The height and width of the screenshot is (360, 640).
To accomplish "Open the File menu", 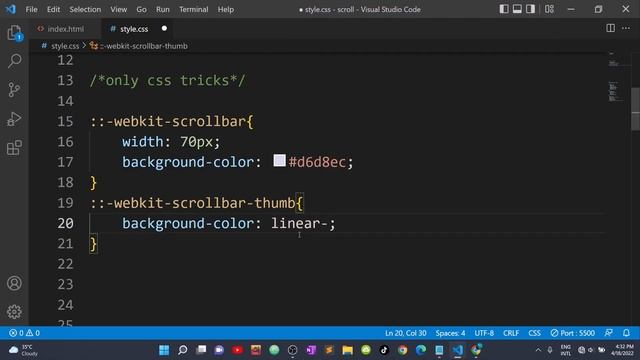I will (31, 9).
